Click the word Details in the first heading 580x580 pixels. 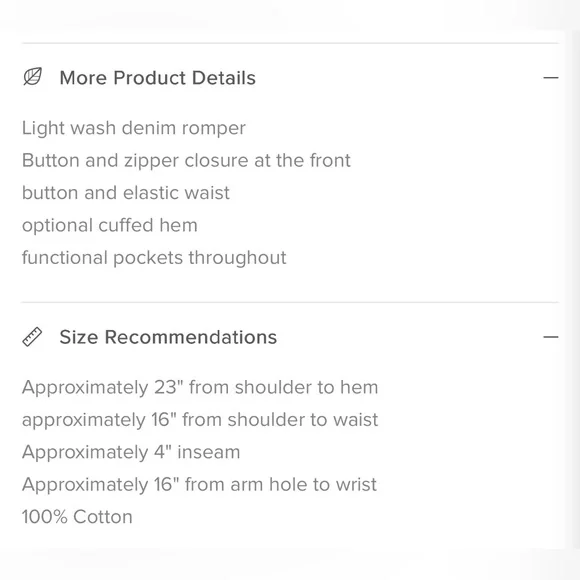tap(224, 78)
